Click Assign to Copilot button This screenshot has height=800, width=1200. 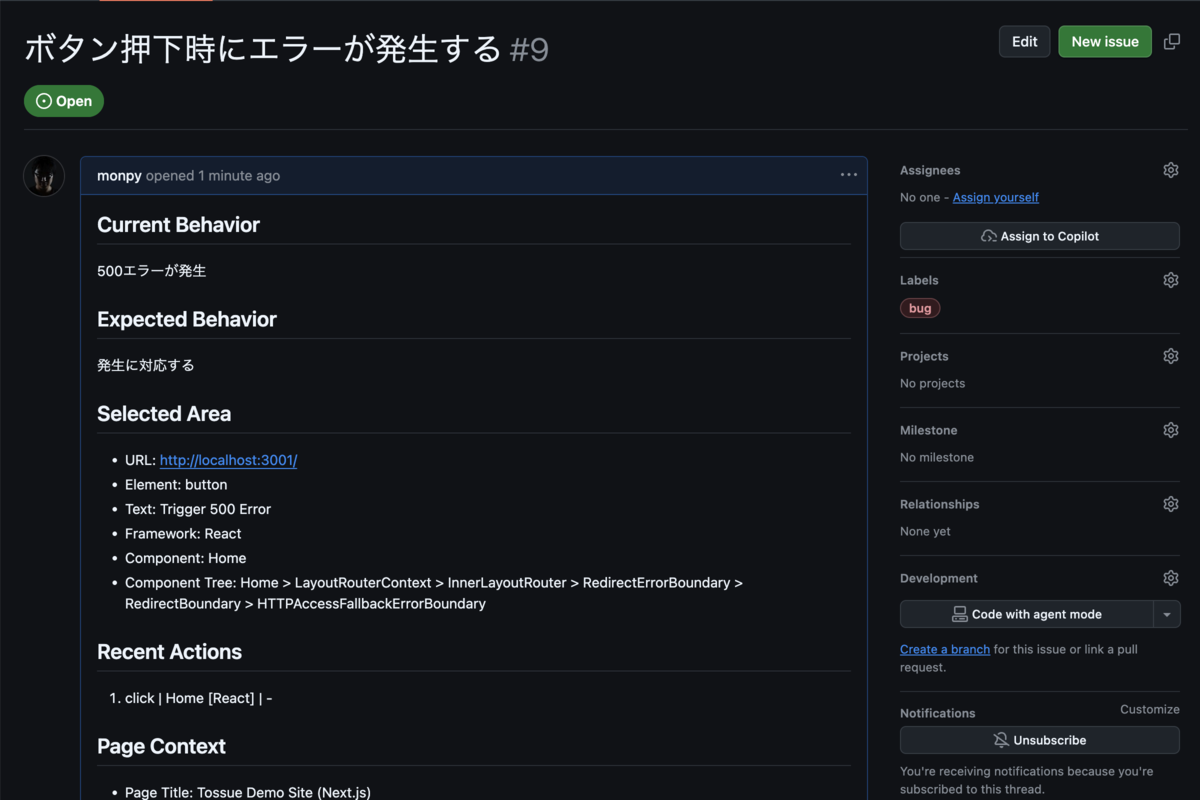1040,236
